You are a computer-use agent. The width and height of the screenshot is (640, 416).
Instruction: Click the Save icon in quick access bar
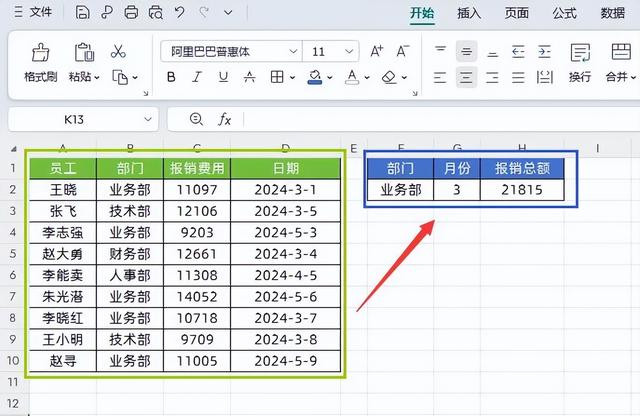[x=83, y=13]
